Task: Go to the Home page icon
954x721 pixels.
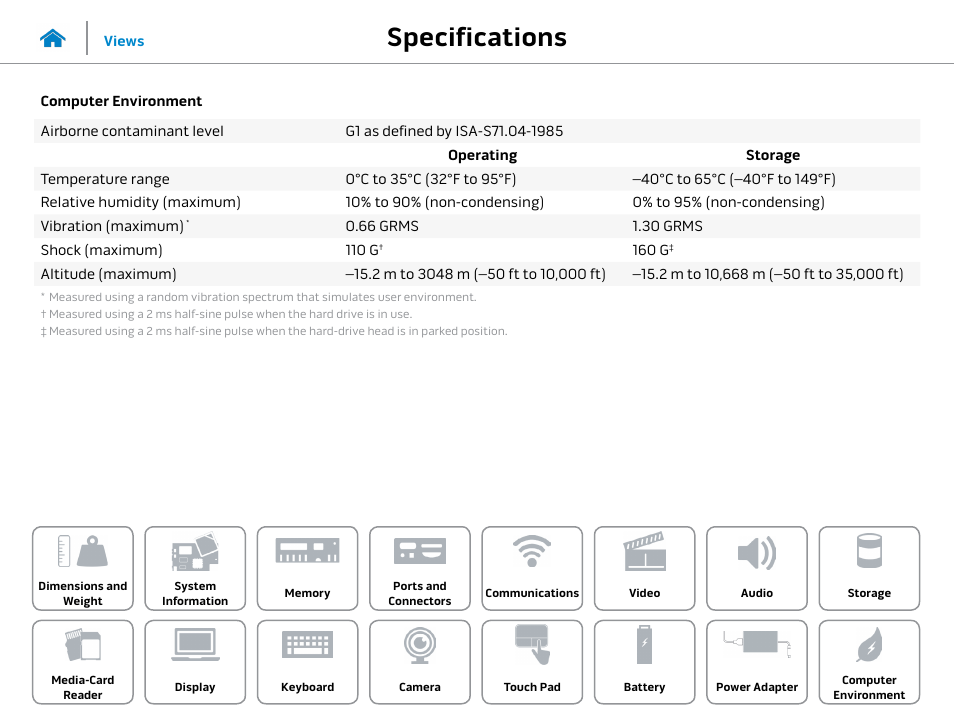Action: pos(53,39)
